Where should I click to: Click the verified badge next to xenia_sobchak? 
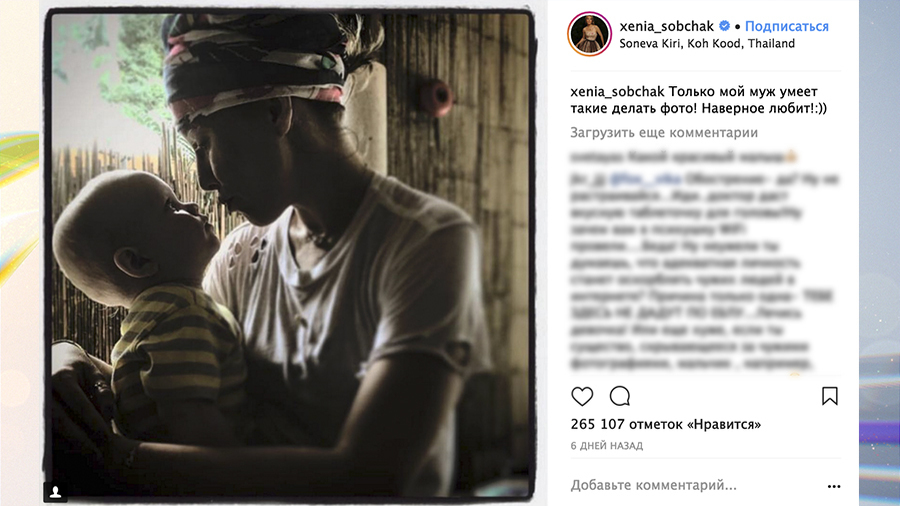(724, 26)
